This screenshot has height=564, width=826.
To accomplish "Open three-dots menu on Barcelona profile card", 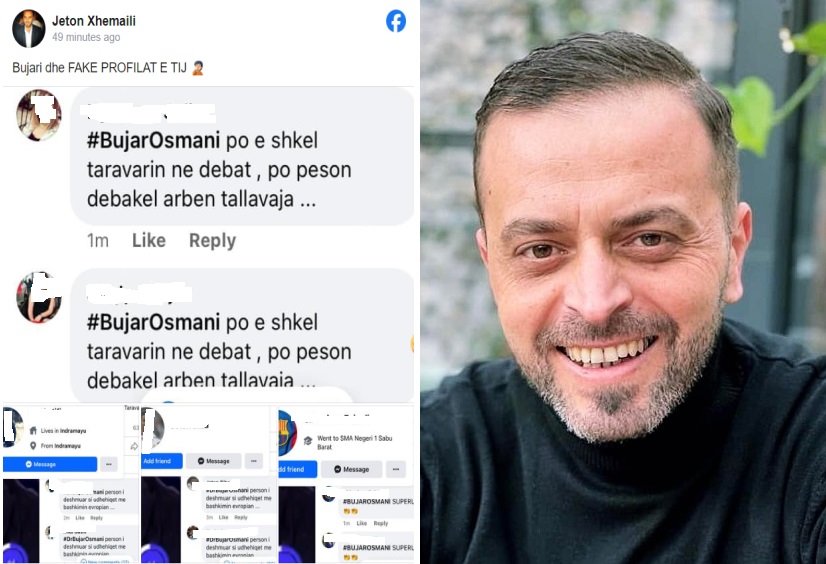I will click(396, 469).
